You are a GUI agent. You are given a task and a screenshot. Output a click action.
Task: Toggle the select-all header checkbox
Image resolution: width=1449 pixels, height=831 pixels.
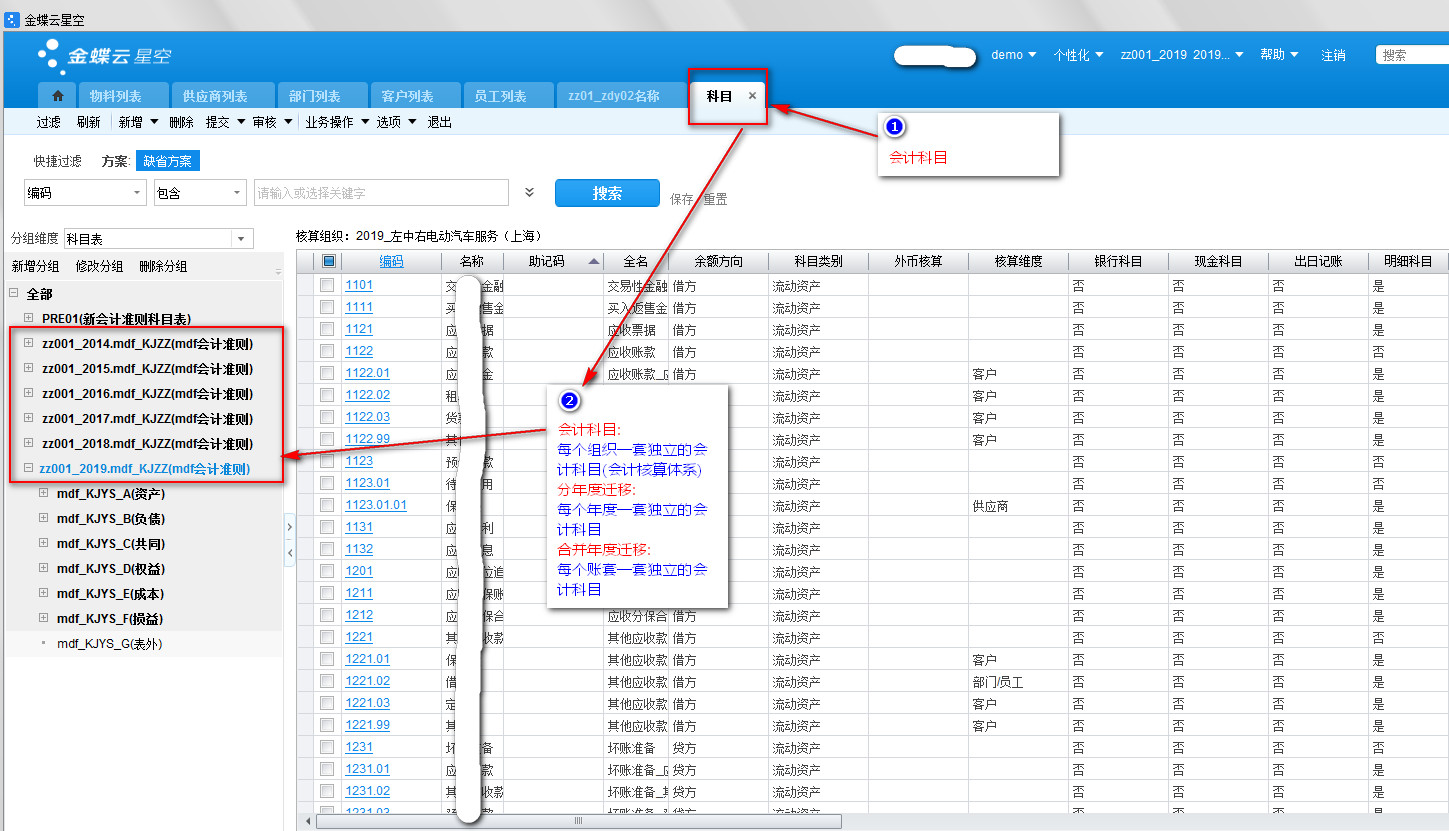click(x=328, y=262)
